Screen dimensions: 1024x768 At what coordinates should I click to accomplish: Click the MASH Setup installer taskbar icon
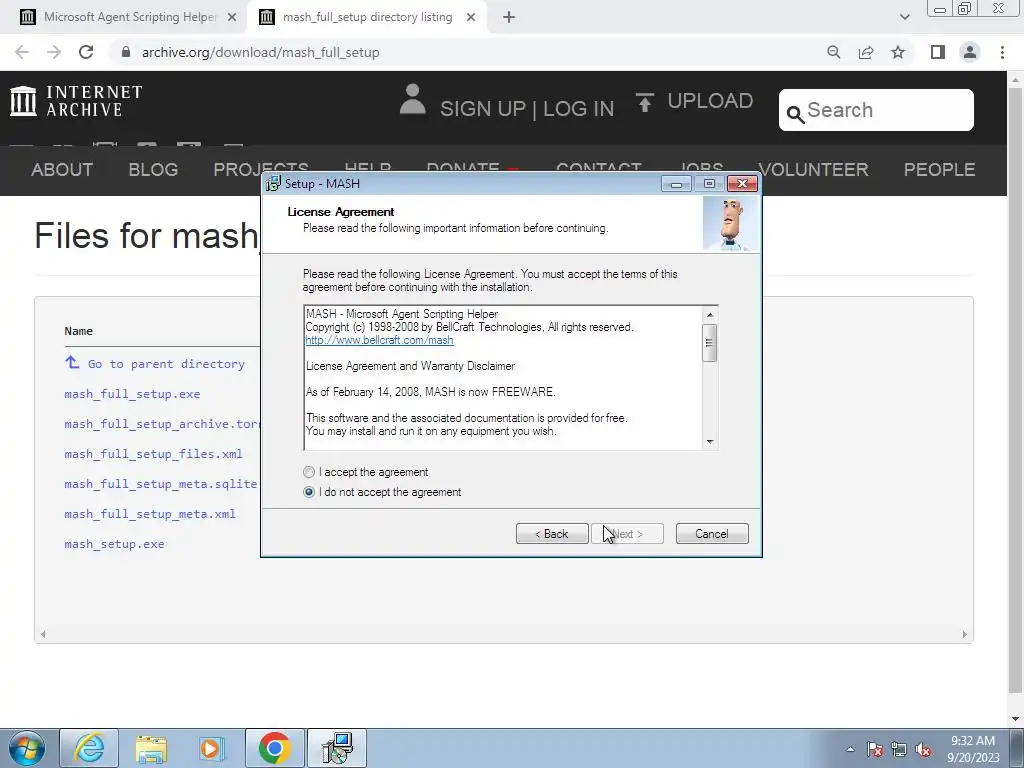pos(336,748)
